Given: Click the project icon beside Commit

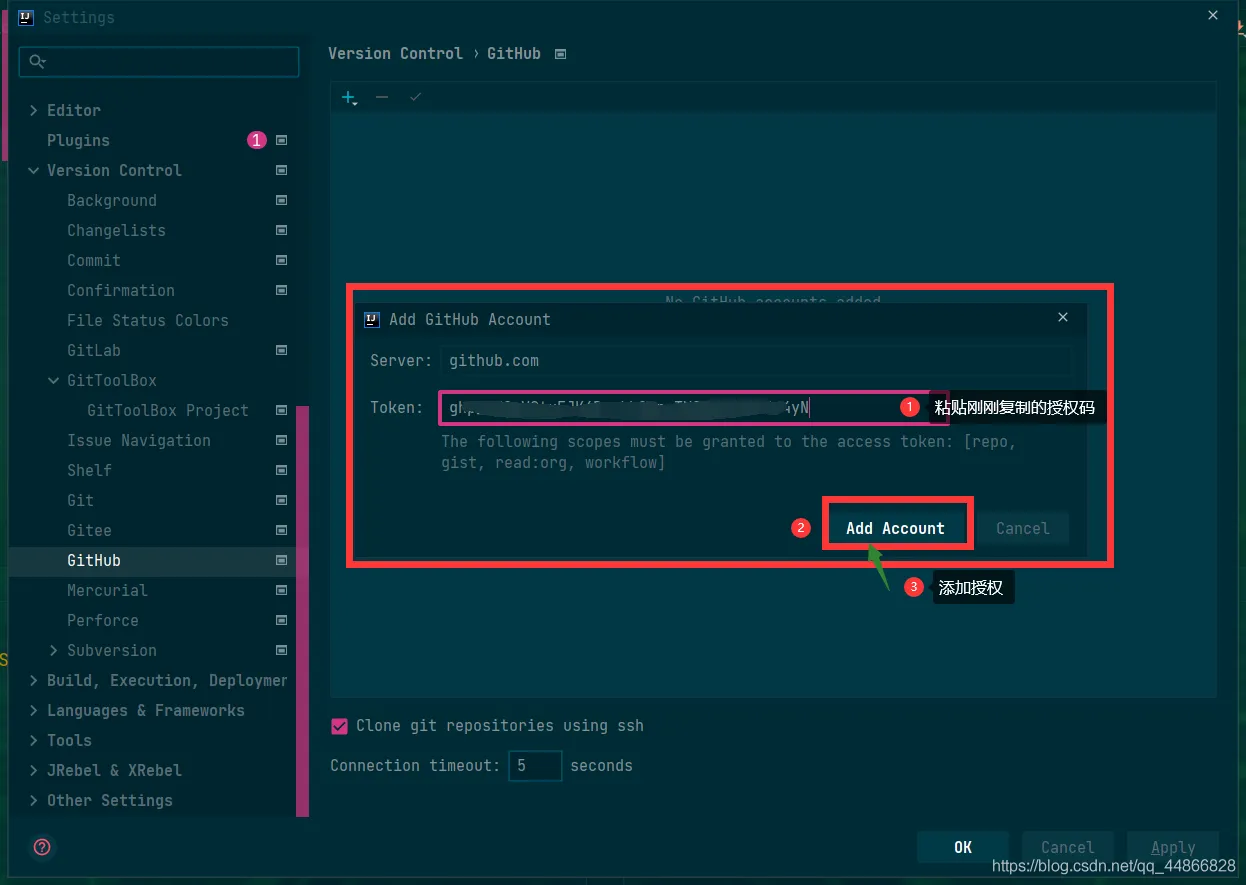Looking at the screenshot, I should pos(281,260).
